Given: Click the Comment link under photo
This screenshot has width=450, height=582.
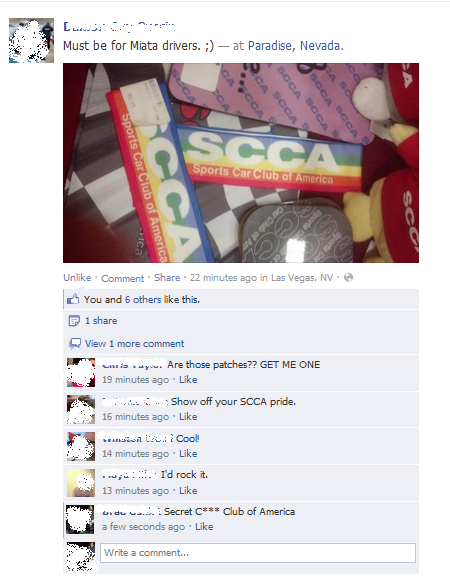Looking at the screenshot, I should pyautogui.click(x=123, y=278).
